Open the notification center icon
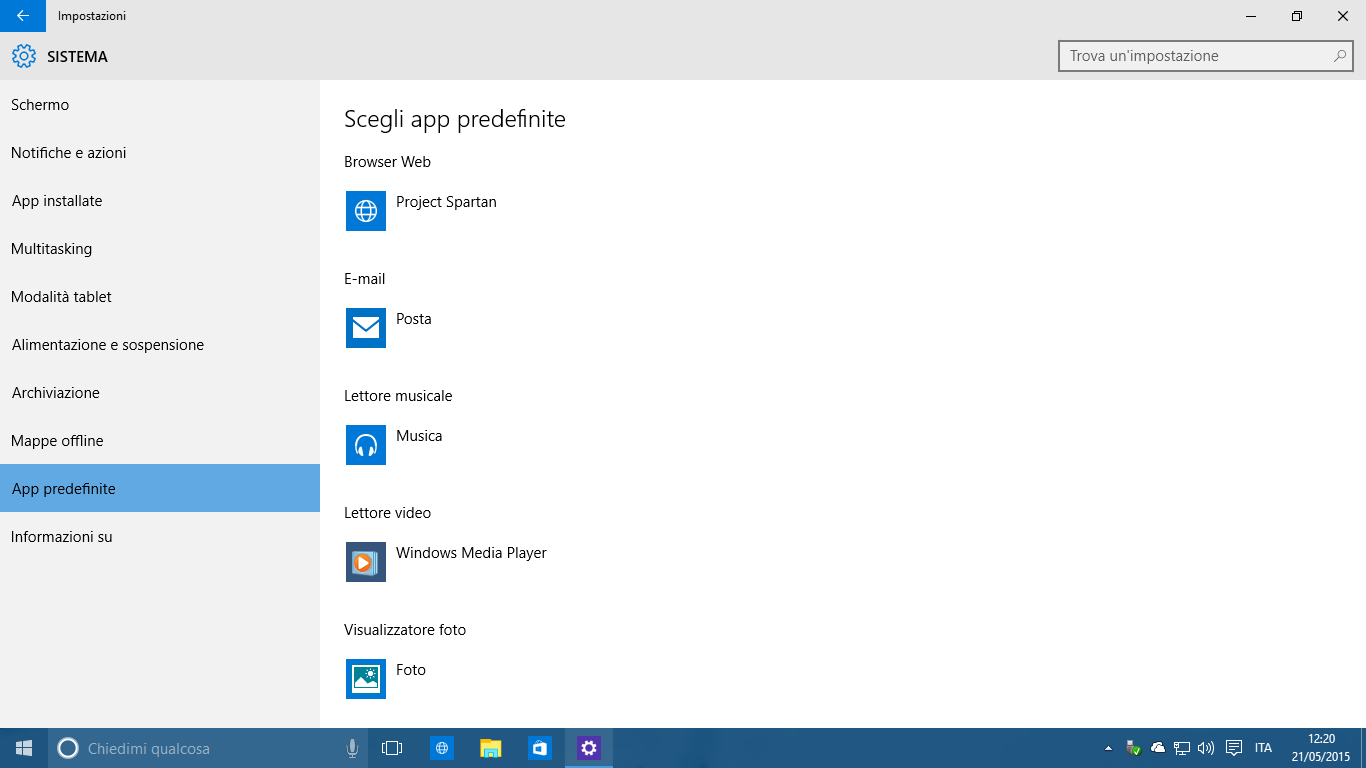The height and width of the screenshot is (768, 1366). [x=1234, y=748]
